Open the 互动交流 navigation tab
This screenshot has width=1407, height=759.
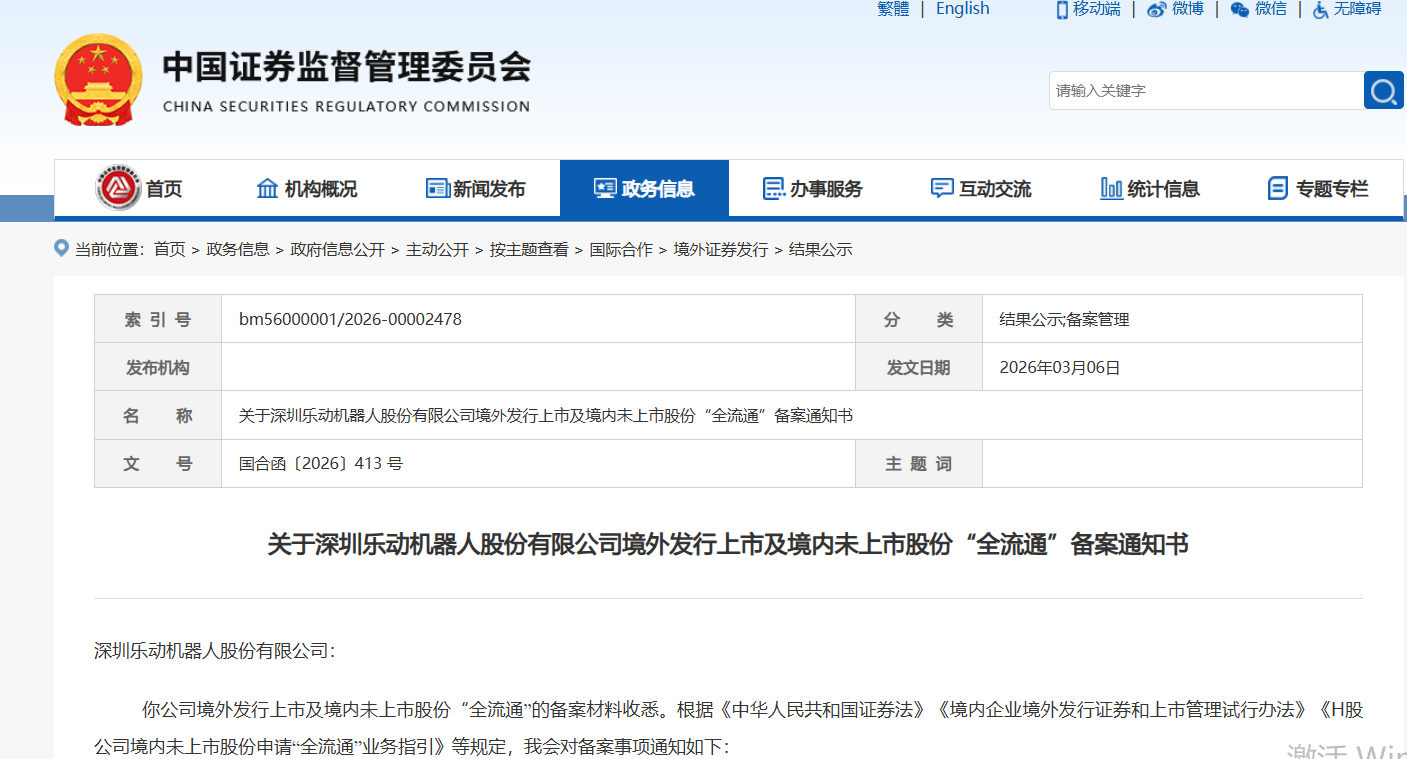[981, 189]
